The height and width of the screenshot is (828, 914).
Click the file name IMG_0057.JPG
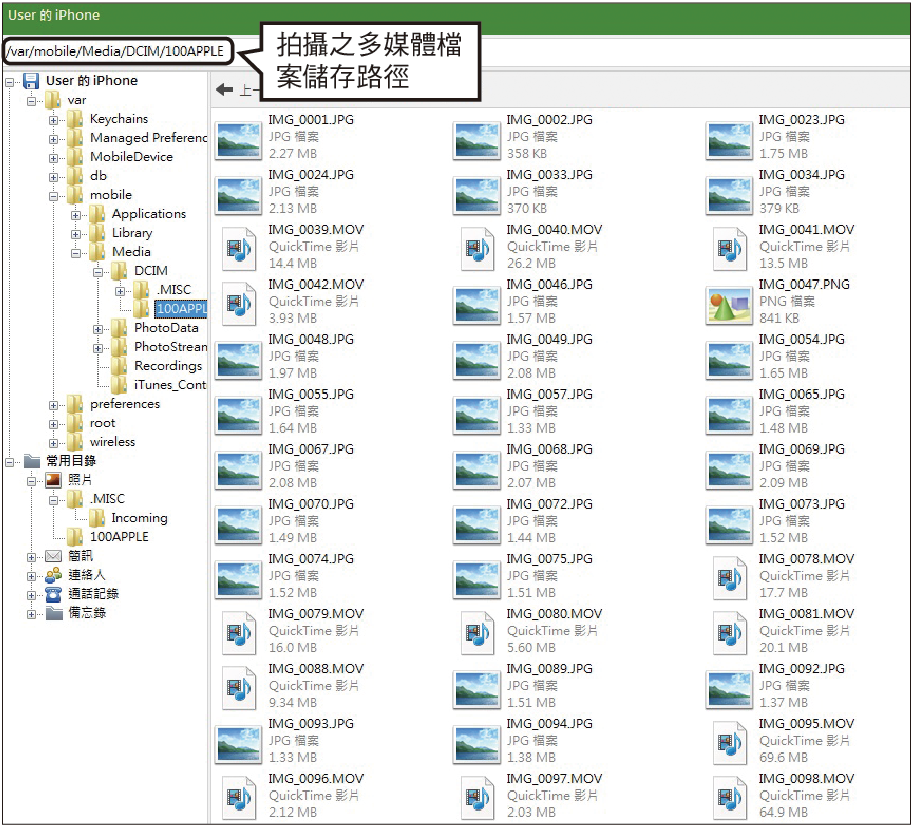pos(549,394)
